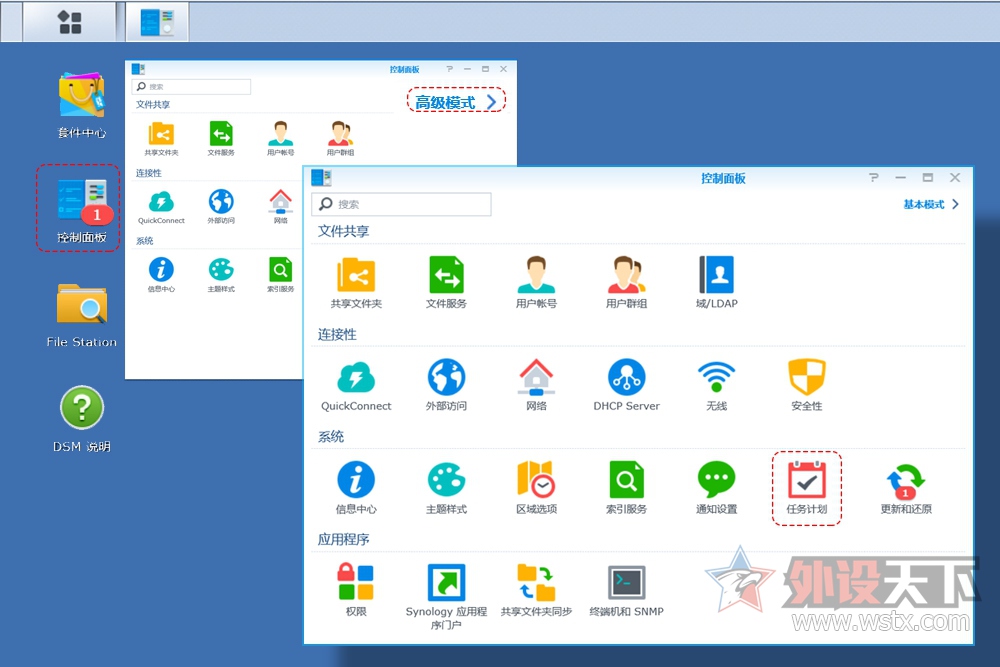Open the DSM 说明 help icon
The height and width of the screenshot is (667, 1000).
[x=82, y=418]
